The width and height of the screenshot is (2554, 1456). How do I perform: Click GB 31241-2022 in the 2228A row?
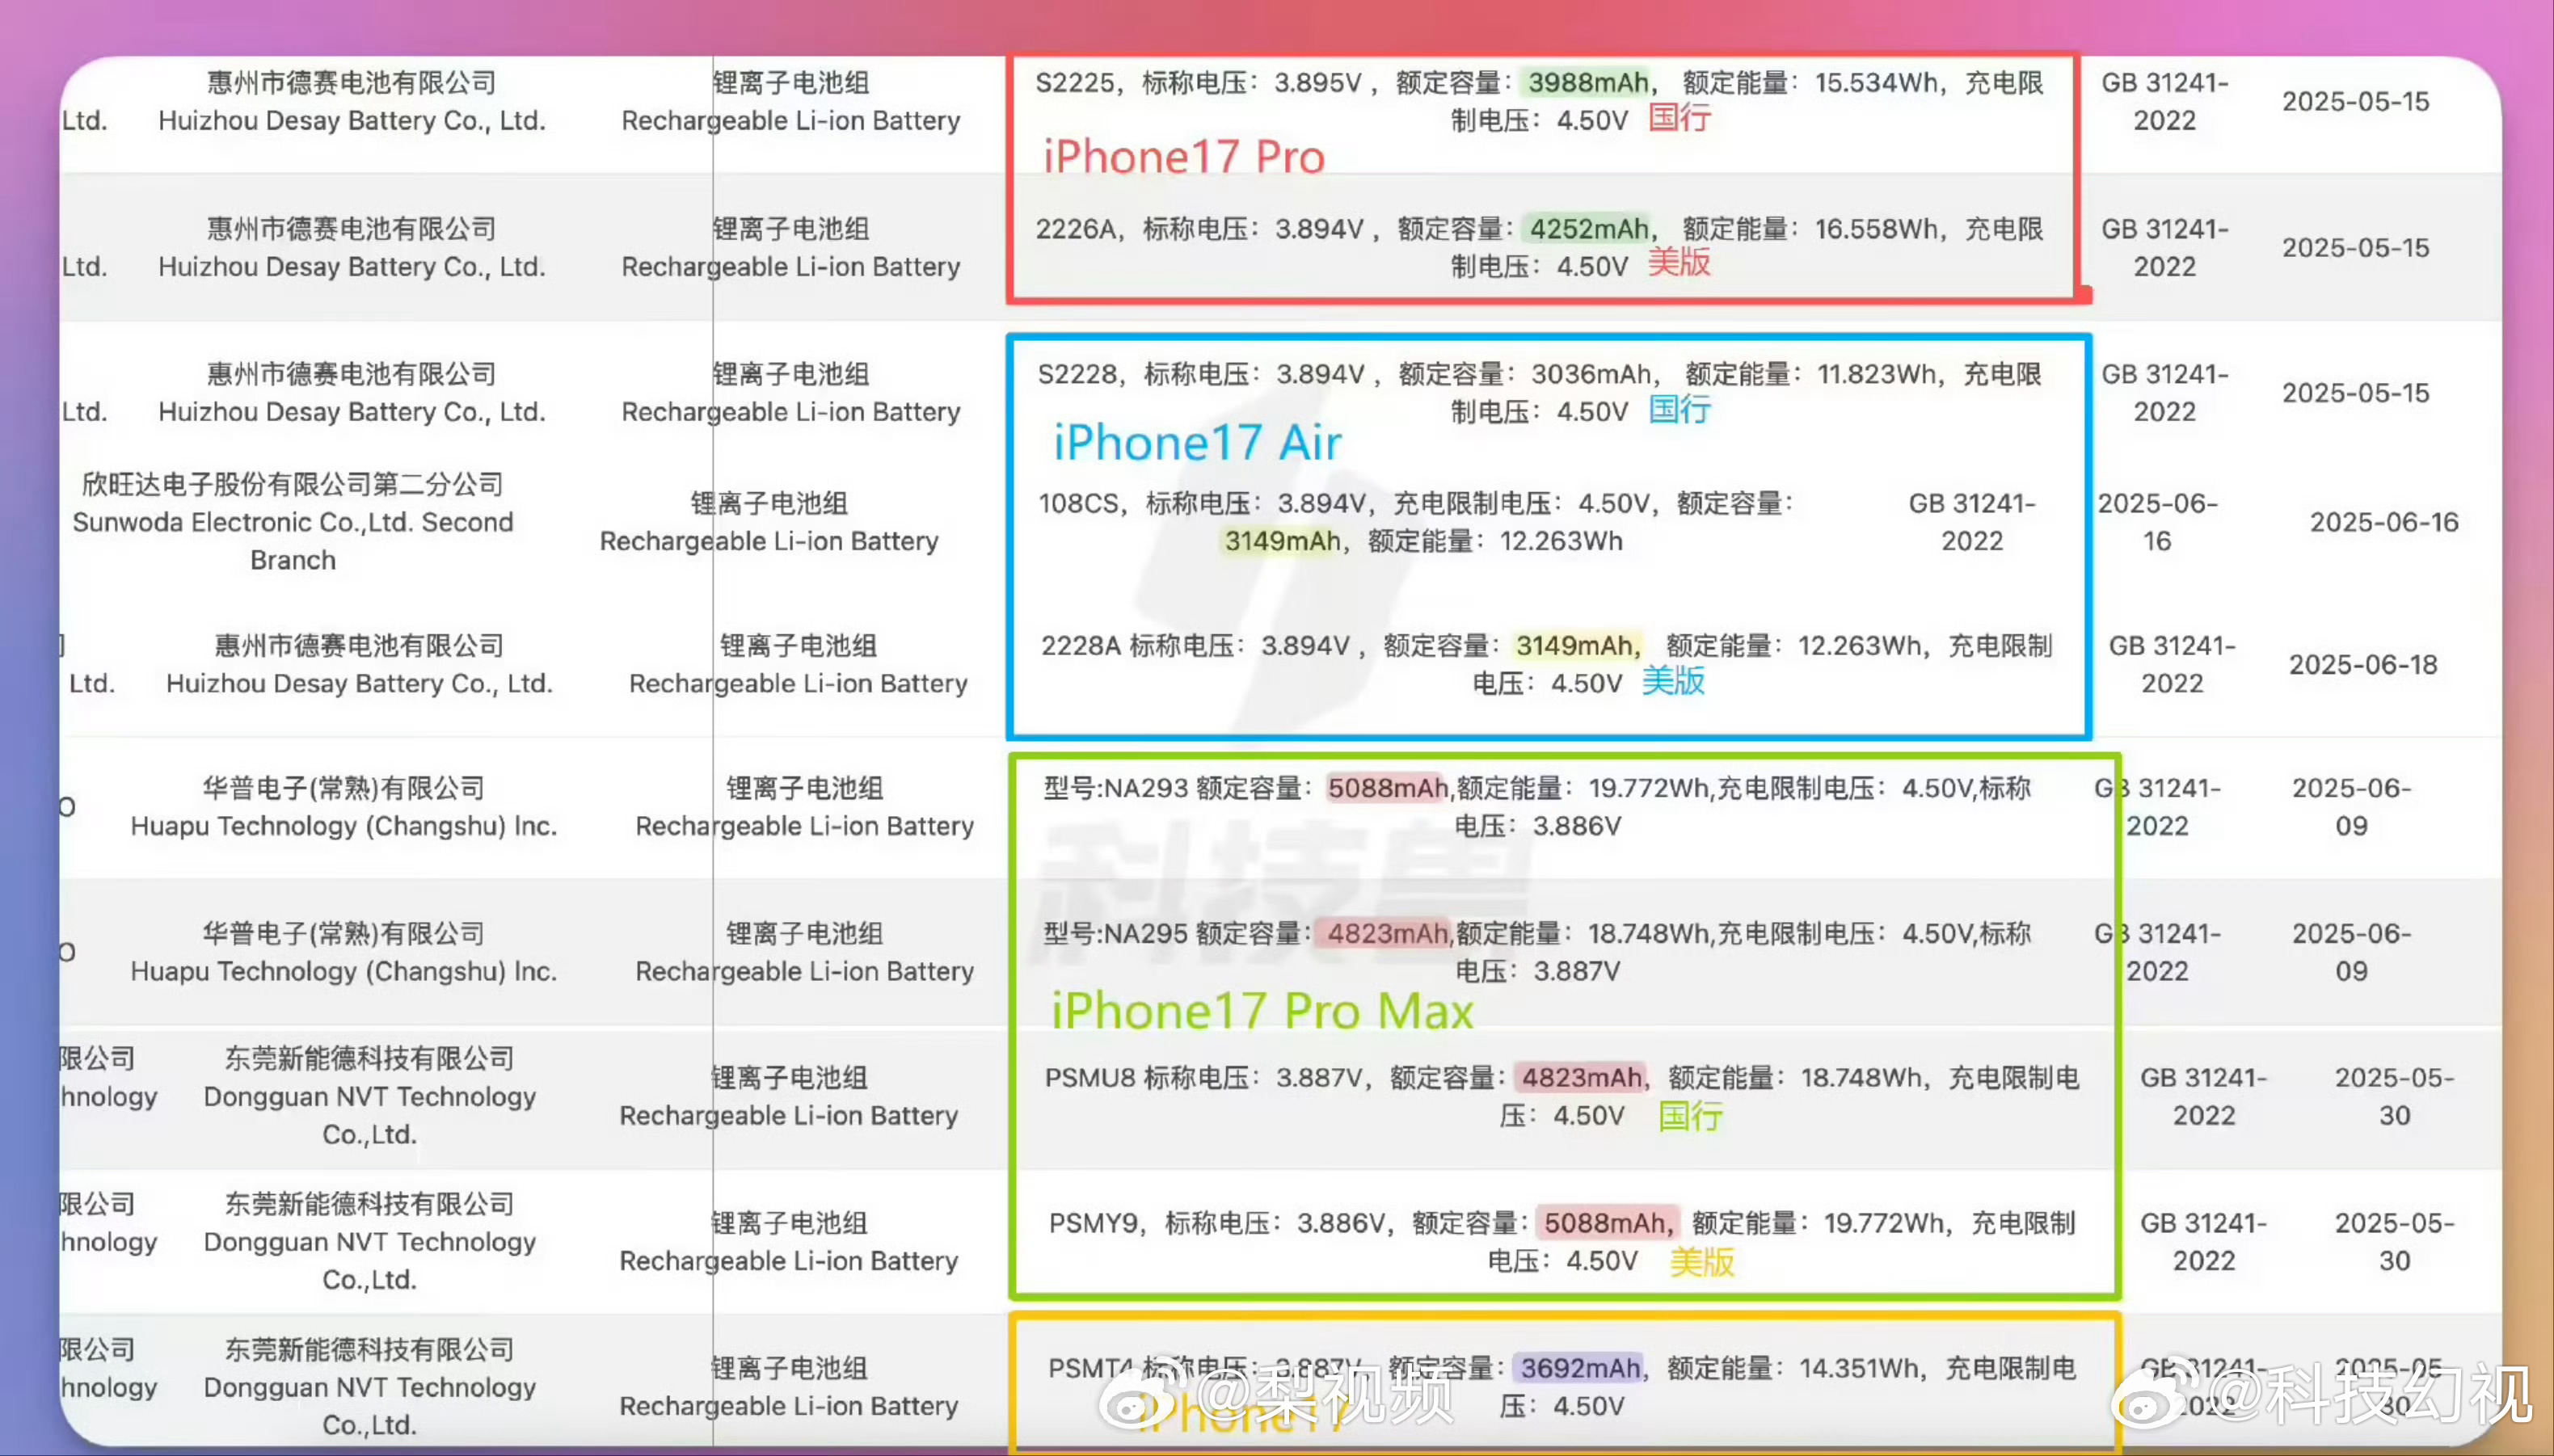2172,665
